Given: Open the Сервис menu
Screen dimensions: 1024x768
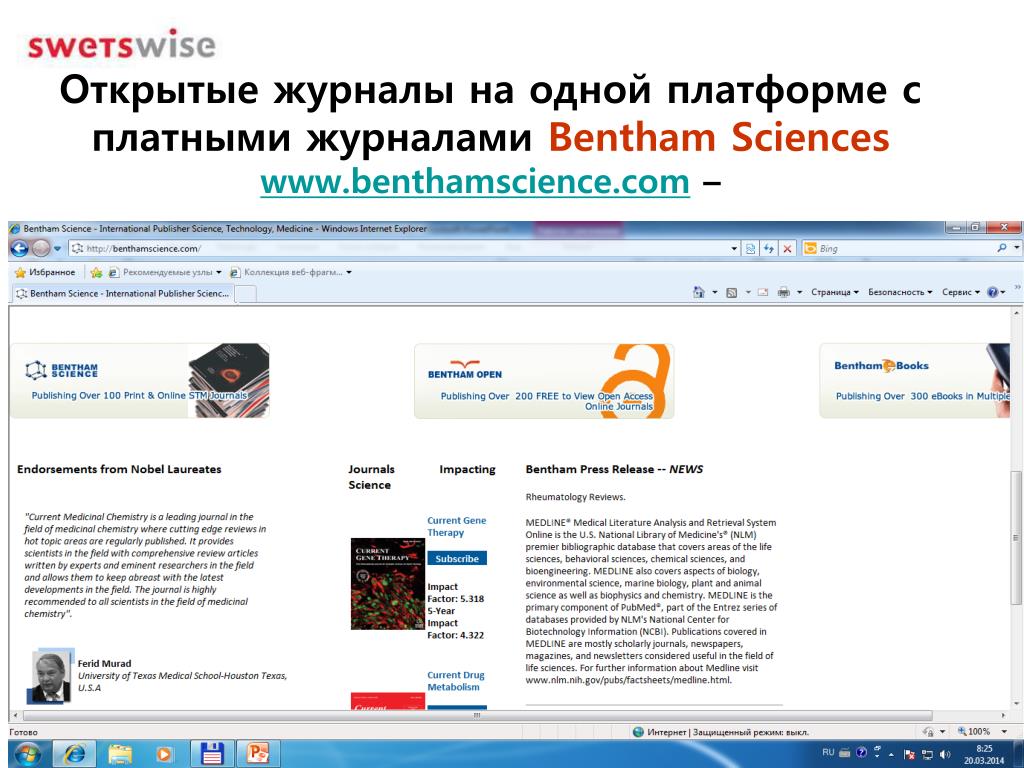Looking at the screenshot, I should coord(961,293).
